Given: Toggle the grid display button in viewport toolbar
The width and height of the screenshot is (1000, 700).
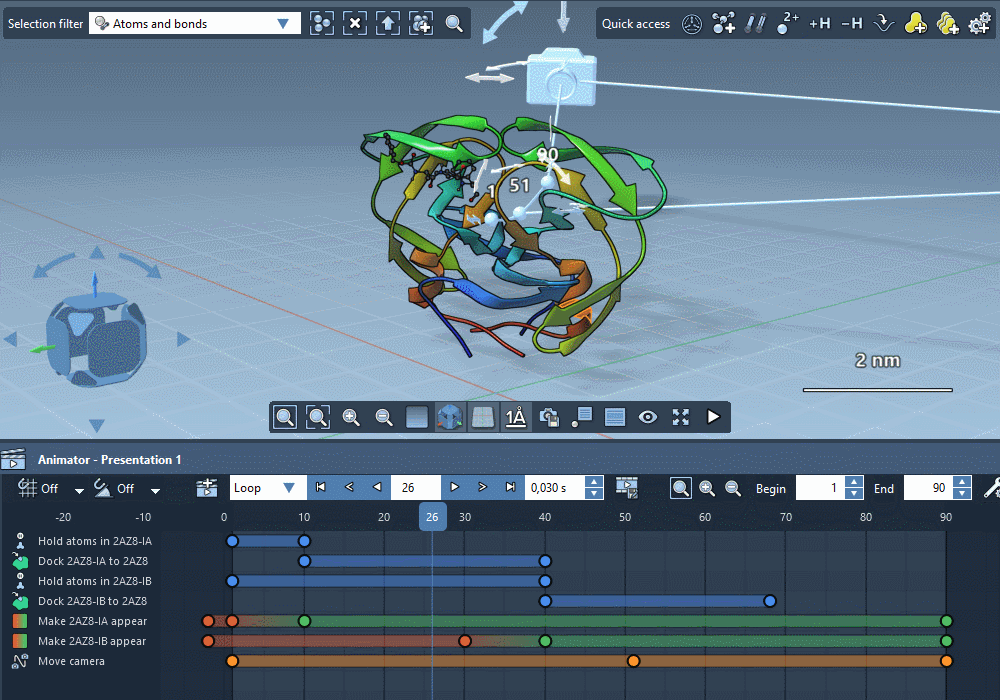Looking at the screenshot, I should pyautogui.click(x=482, y=417).
